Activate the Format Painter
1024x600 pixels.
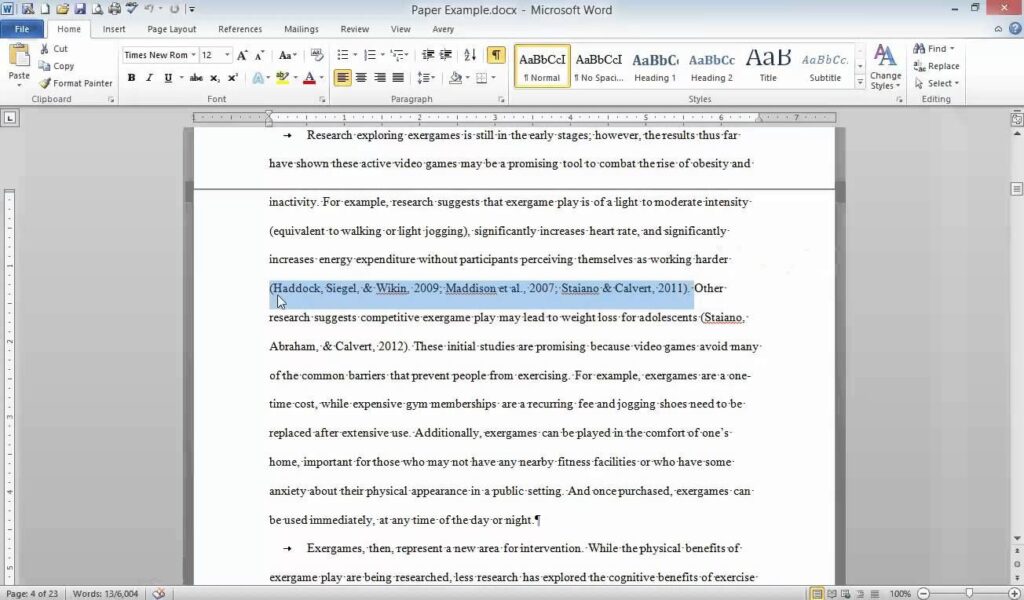76,83
